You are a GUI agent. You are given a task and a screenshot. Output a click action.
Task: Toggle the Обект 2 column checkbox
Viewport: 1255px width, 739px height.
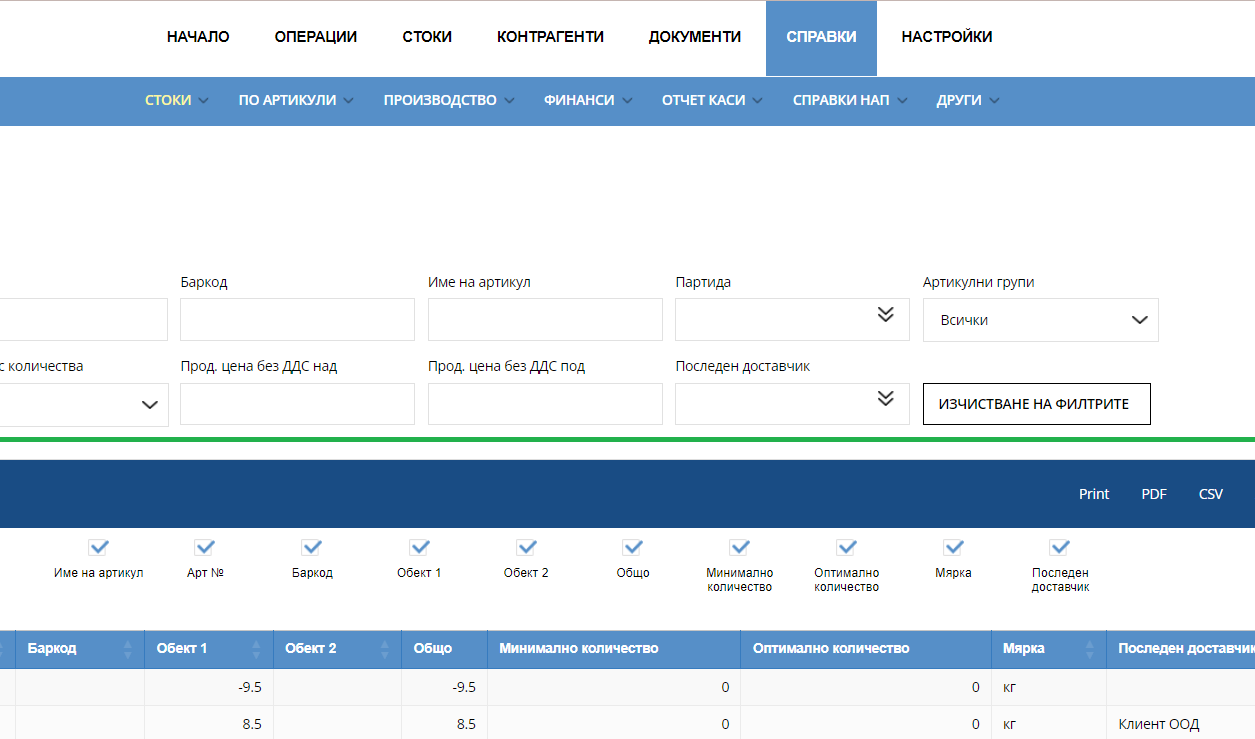click(526, 547)
